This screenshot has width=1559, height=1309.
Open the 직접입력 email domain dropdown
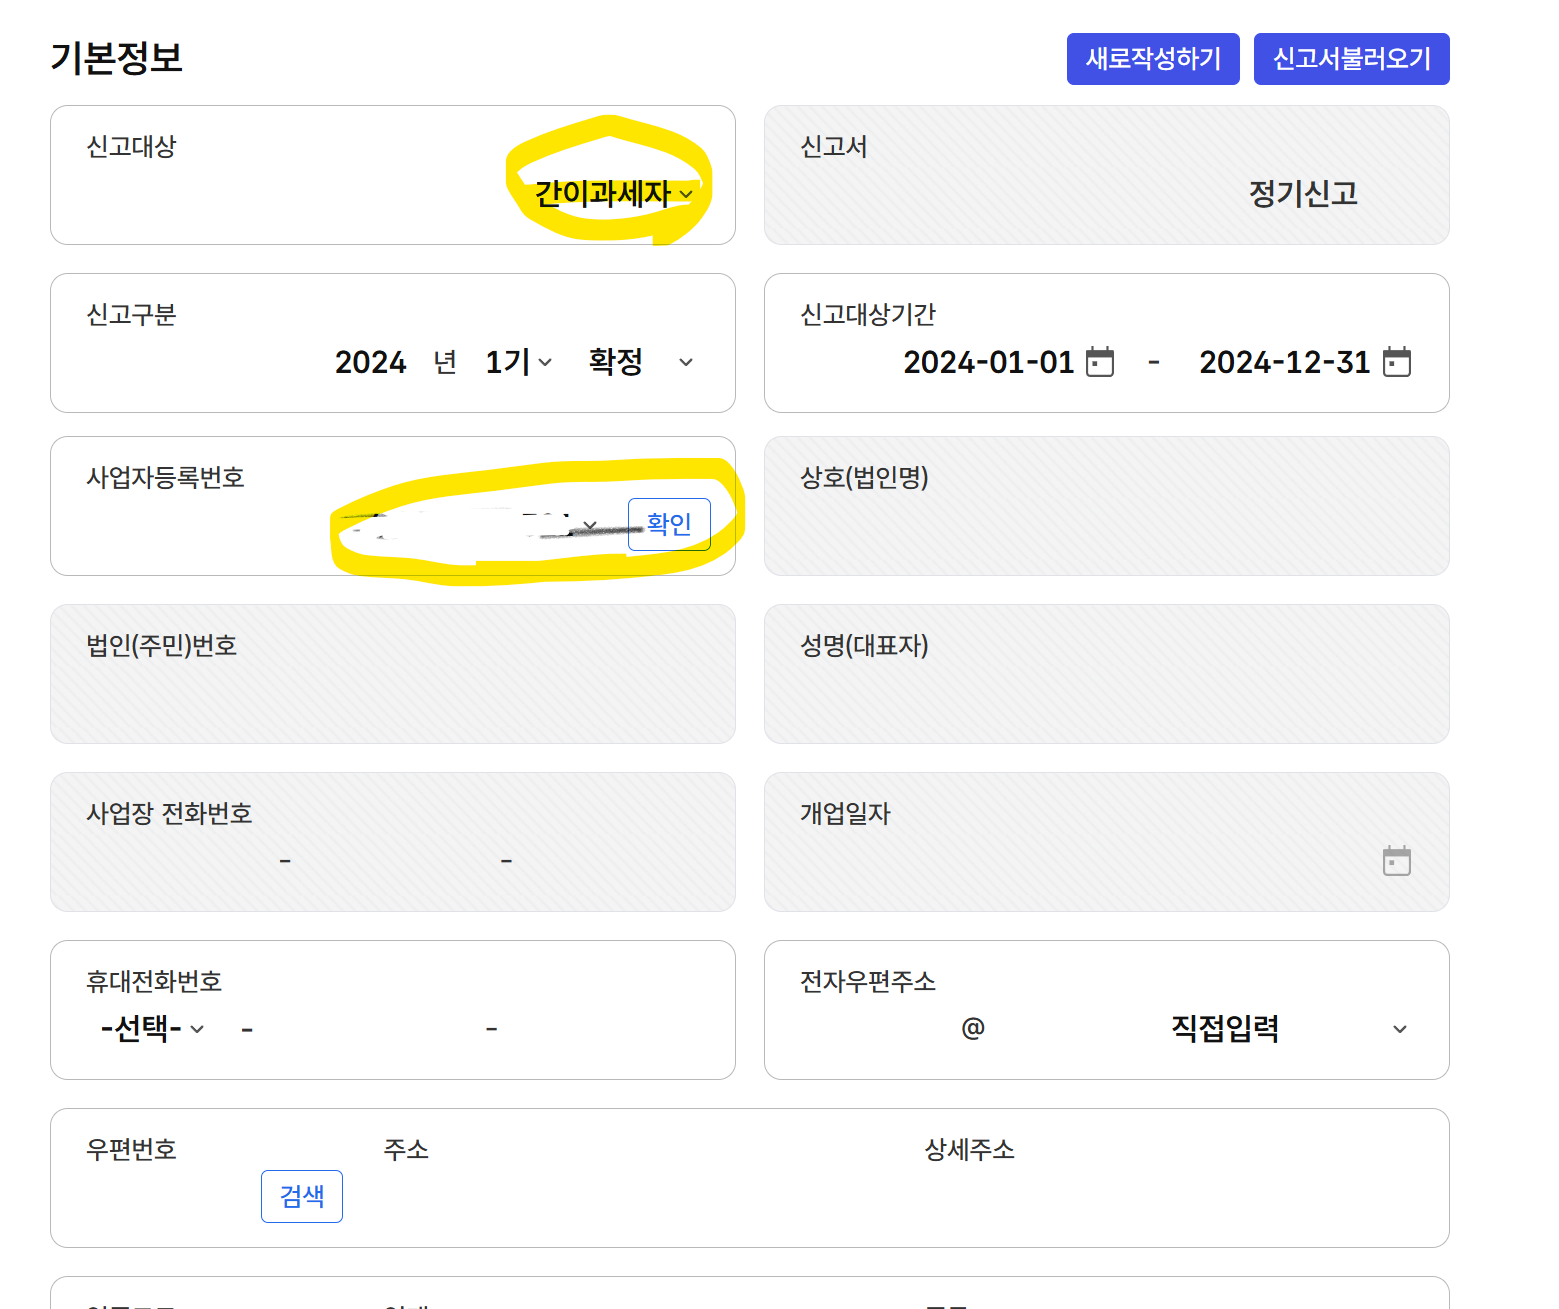click(1290, 1028)
